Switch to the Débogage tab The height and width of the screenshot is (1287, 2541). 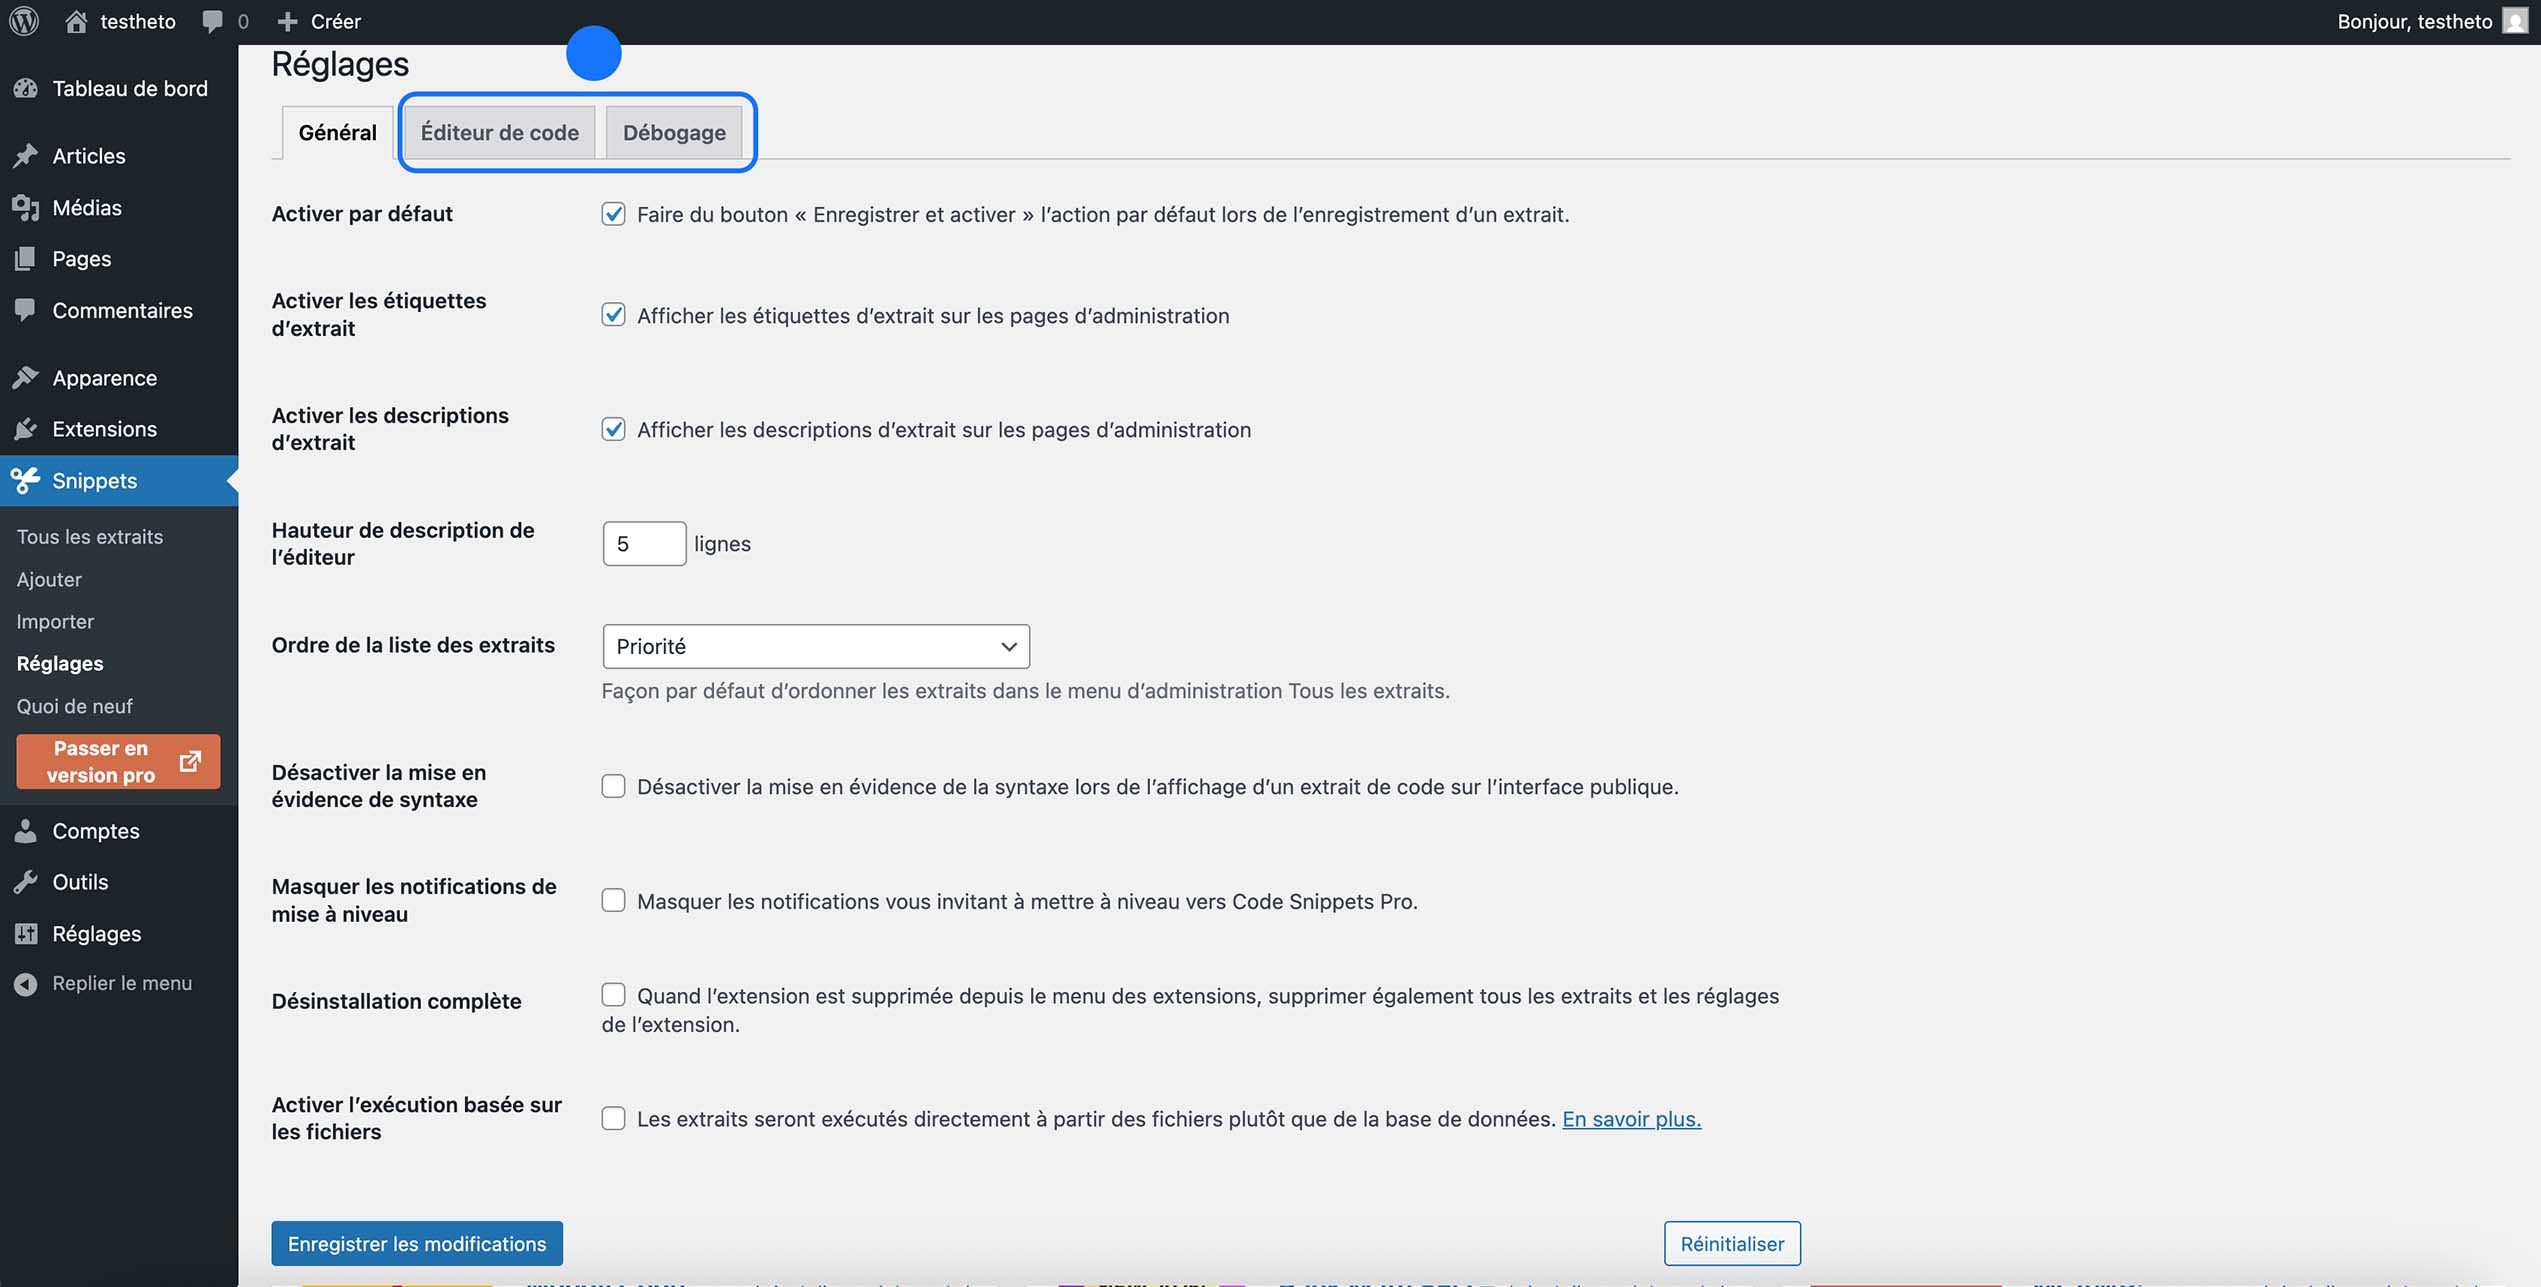674,131
